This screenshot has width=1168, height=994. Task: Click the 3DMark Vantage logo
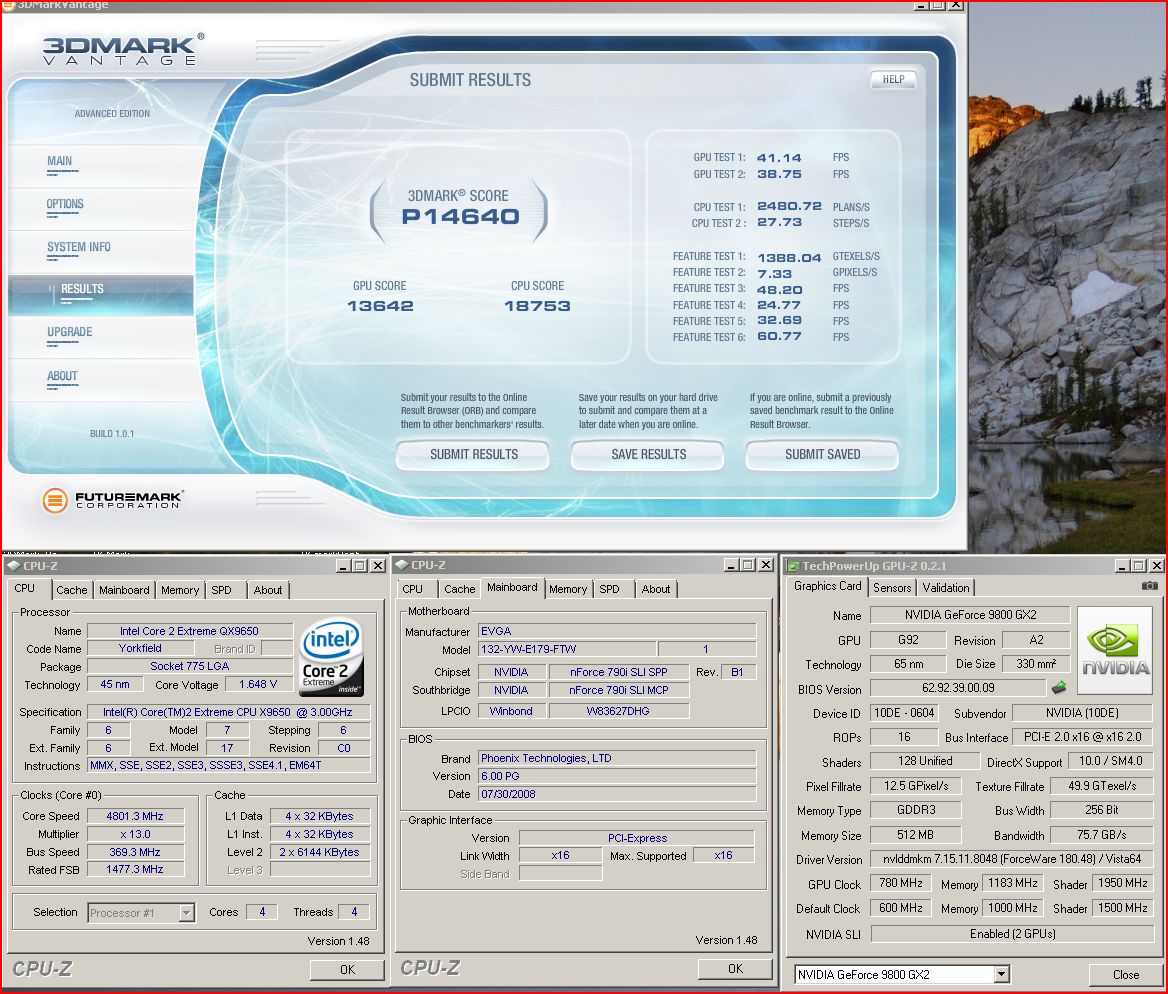122,49
